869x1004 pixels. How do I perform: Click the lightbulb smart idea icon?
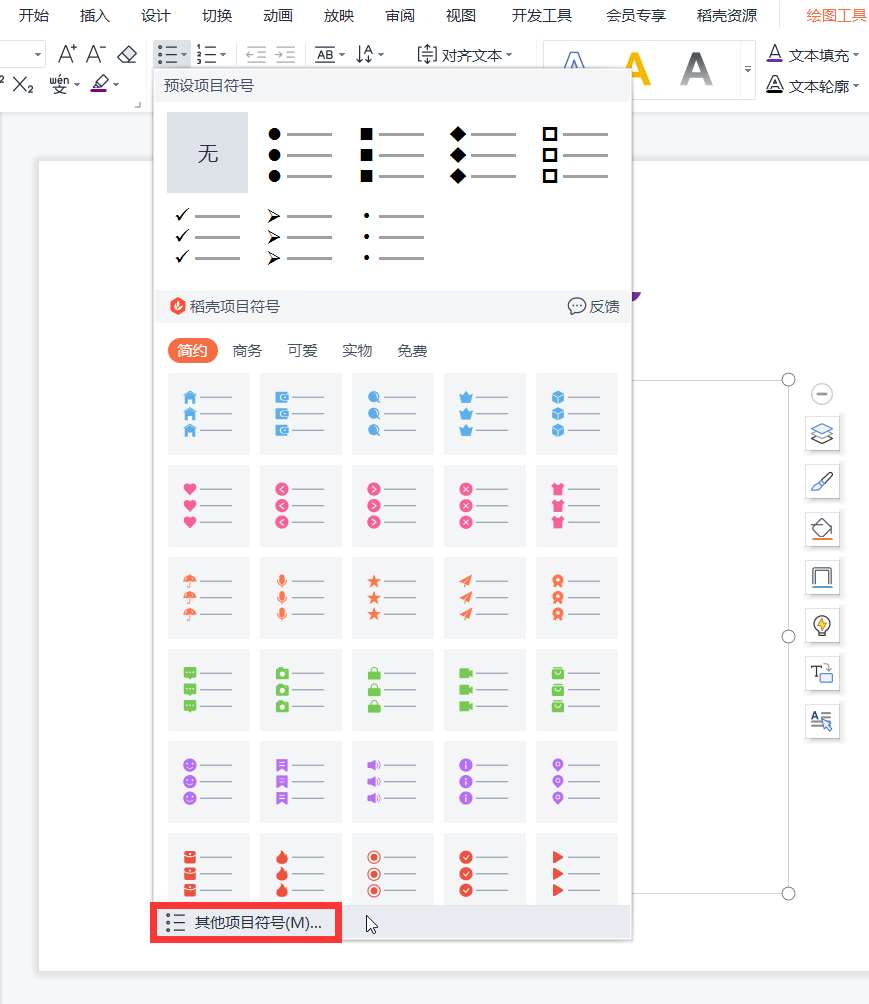click(822, 626)
